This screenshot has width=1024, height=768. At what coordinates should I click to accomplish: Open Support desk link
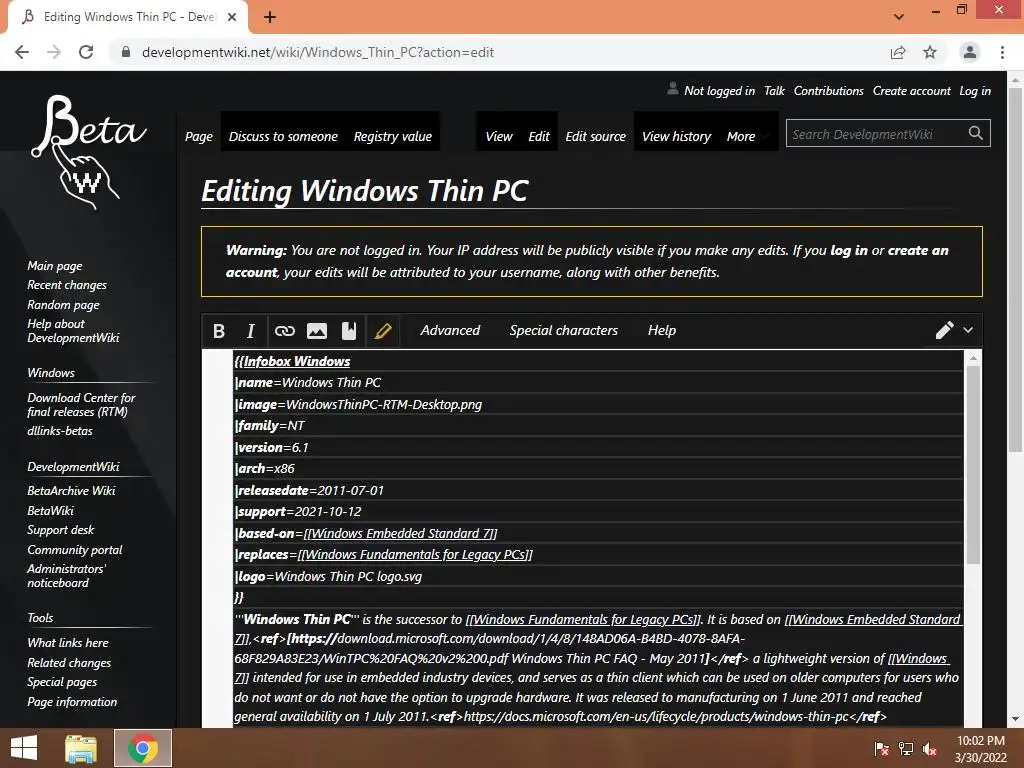pyautogui.click(x=61, y=530)
